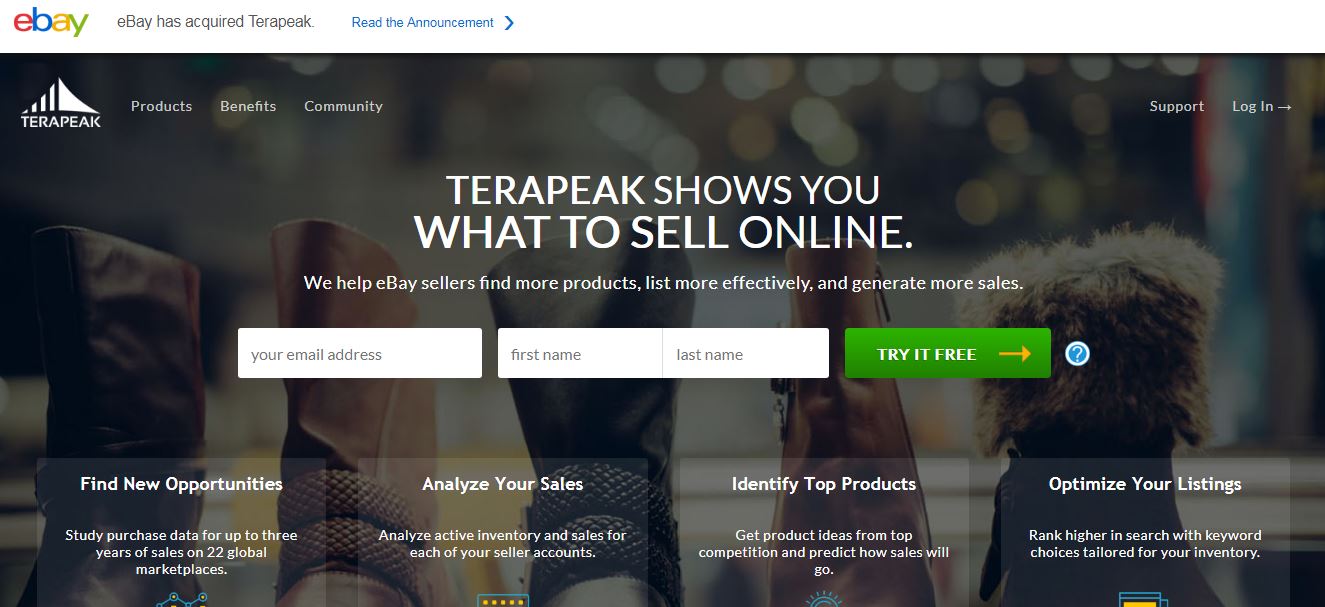
Task: Focus the your email address field
Action: (360, 353)
